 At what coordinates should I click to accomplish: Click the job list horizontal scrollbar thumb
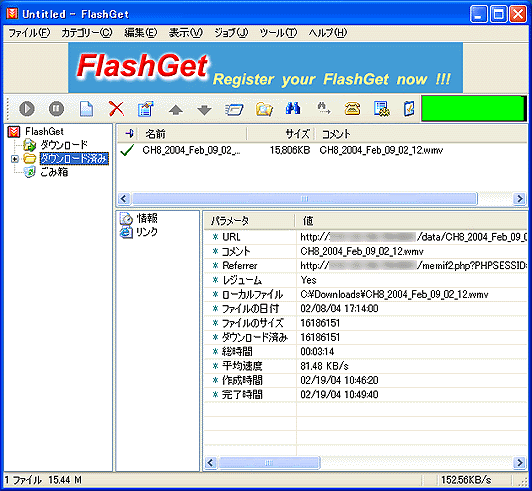[x=305, y=199]
